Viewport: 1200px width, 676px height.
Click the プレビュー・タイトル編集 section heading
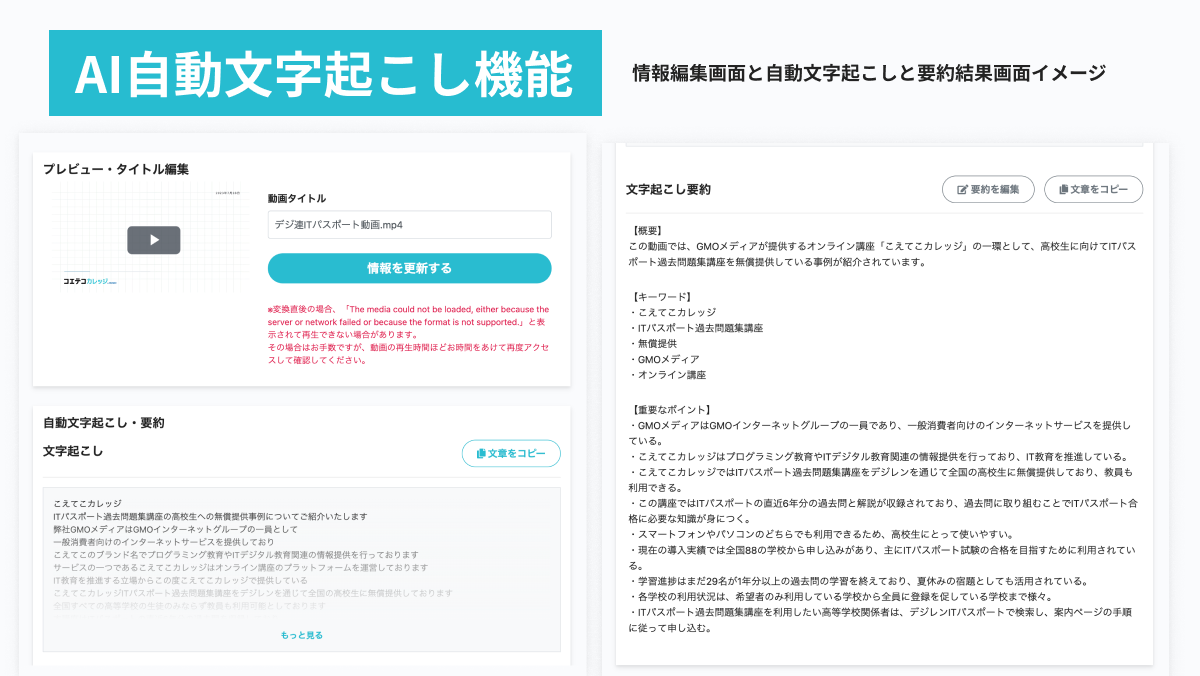(116, 169)
